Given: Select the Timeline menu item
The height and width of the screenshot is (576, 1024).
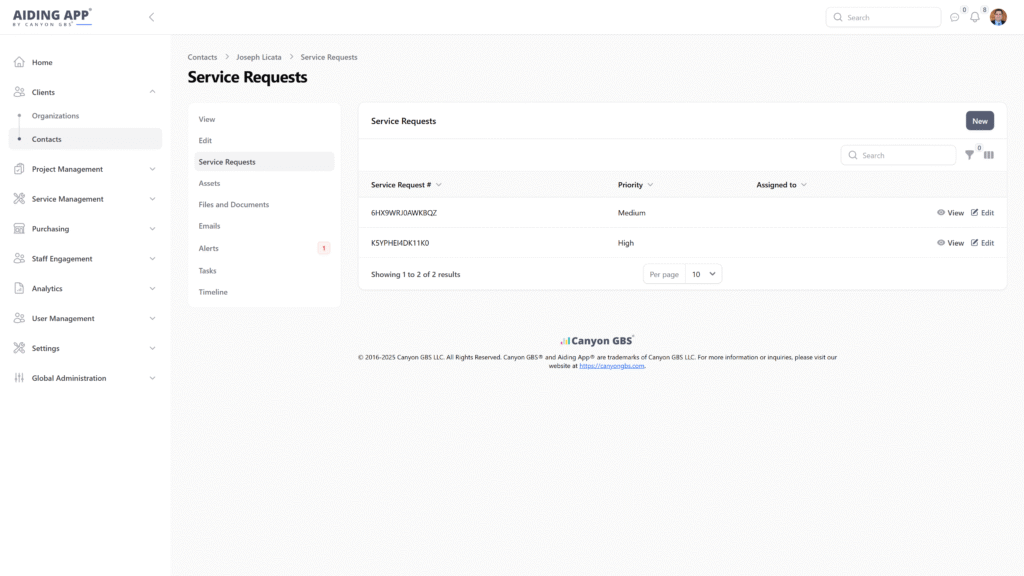Looking at the screenshot, I should [x=213, y=292].
